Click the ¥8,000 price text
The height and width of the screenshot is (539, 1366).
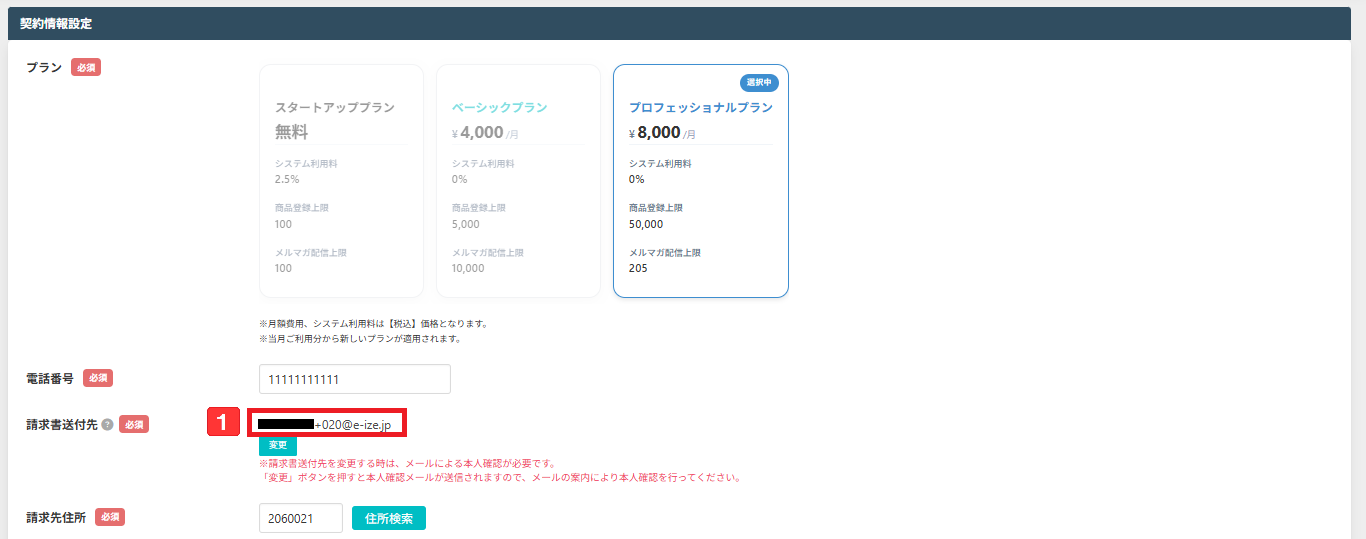[659, 132]
